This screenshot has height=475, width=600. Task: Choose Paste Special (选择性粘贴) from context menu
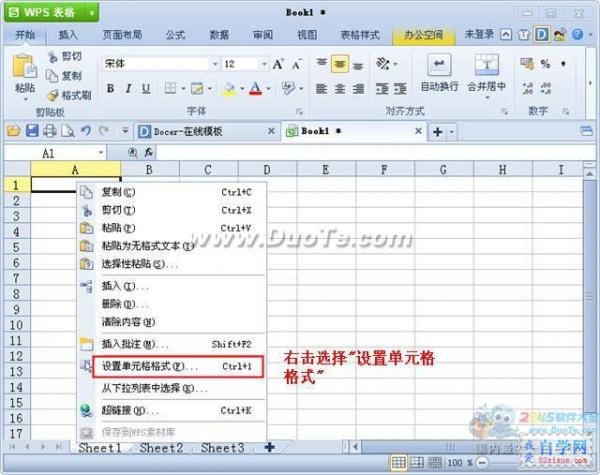(171, 264)
